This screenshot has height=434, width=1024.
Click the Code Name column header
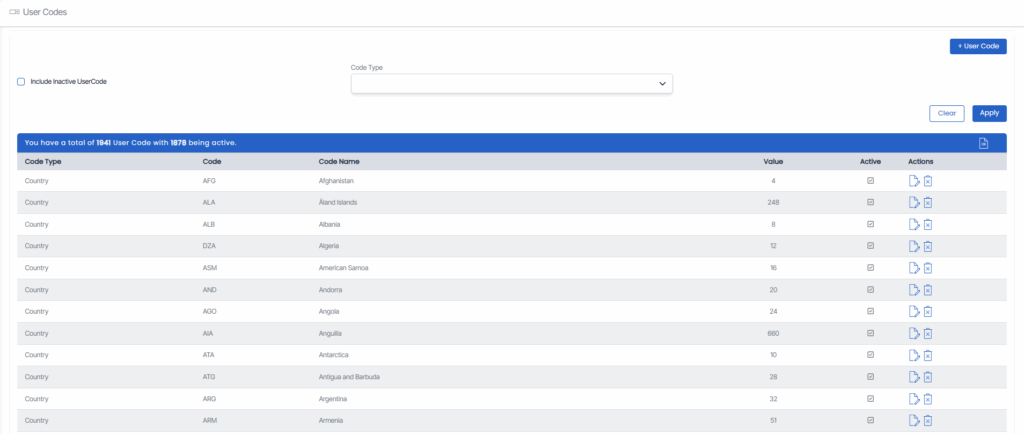click(339, 161)
